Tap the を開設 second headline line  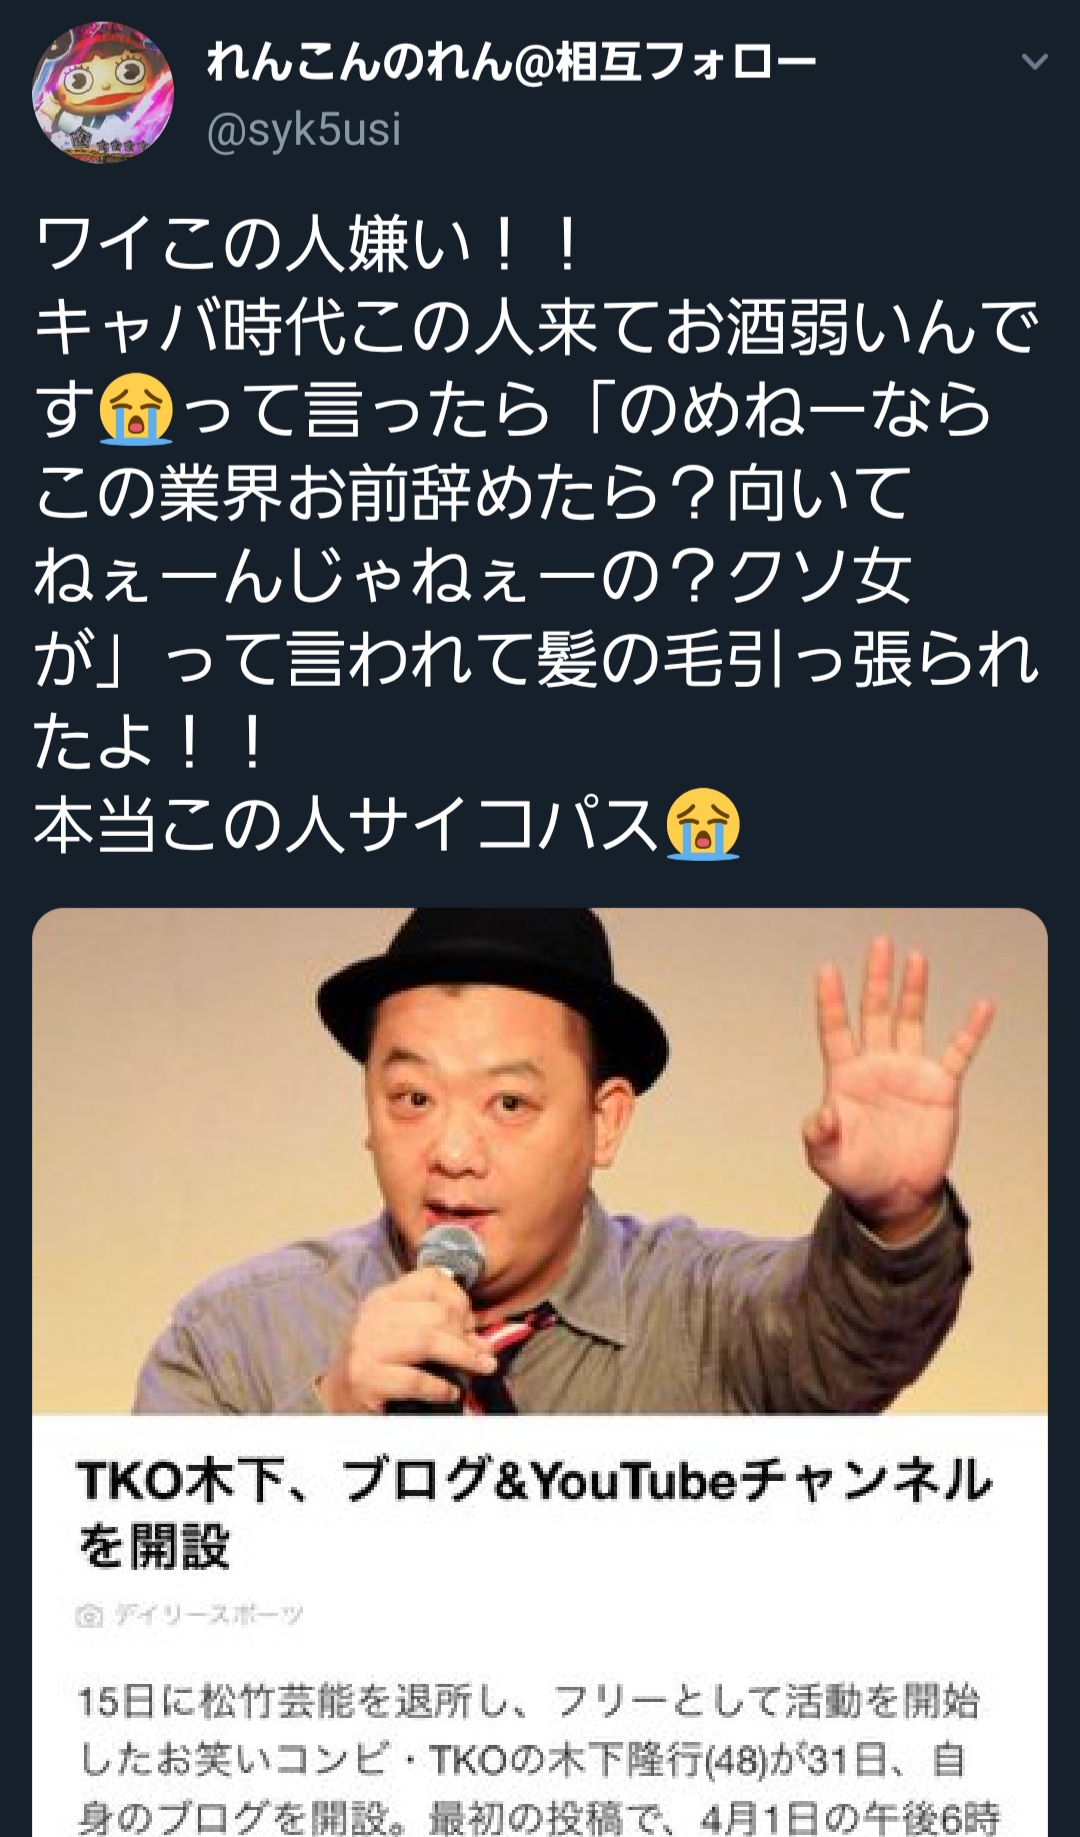click(154, 1546)
